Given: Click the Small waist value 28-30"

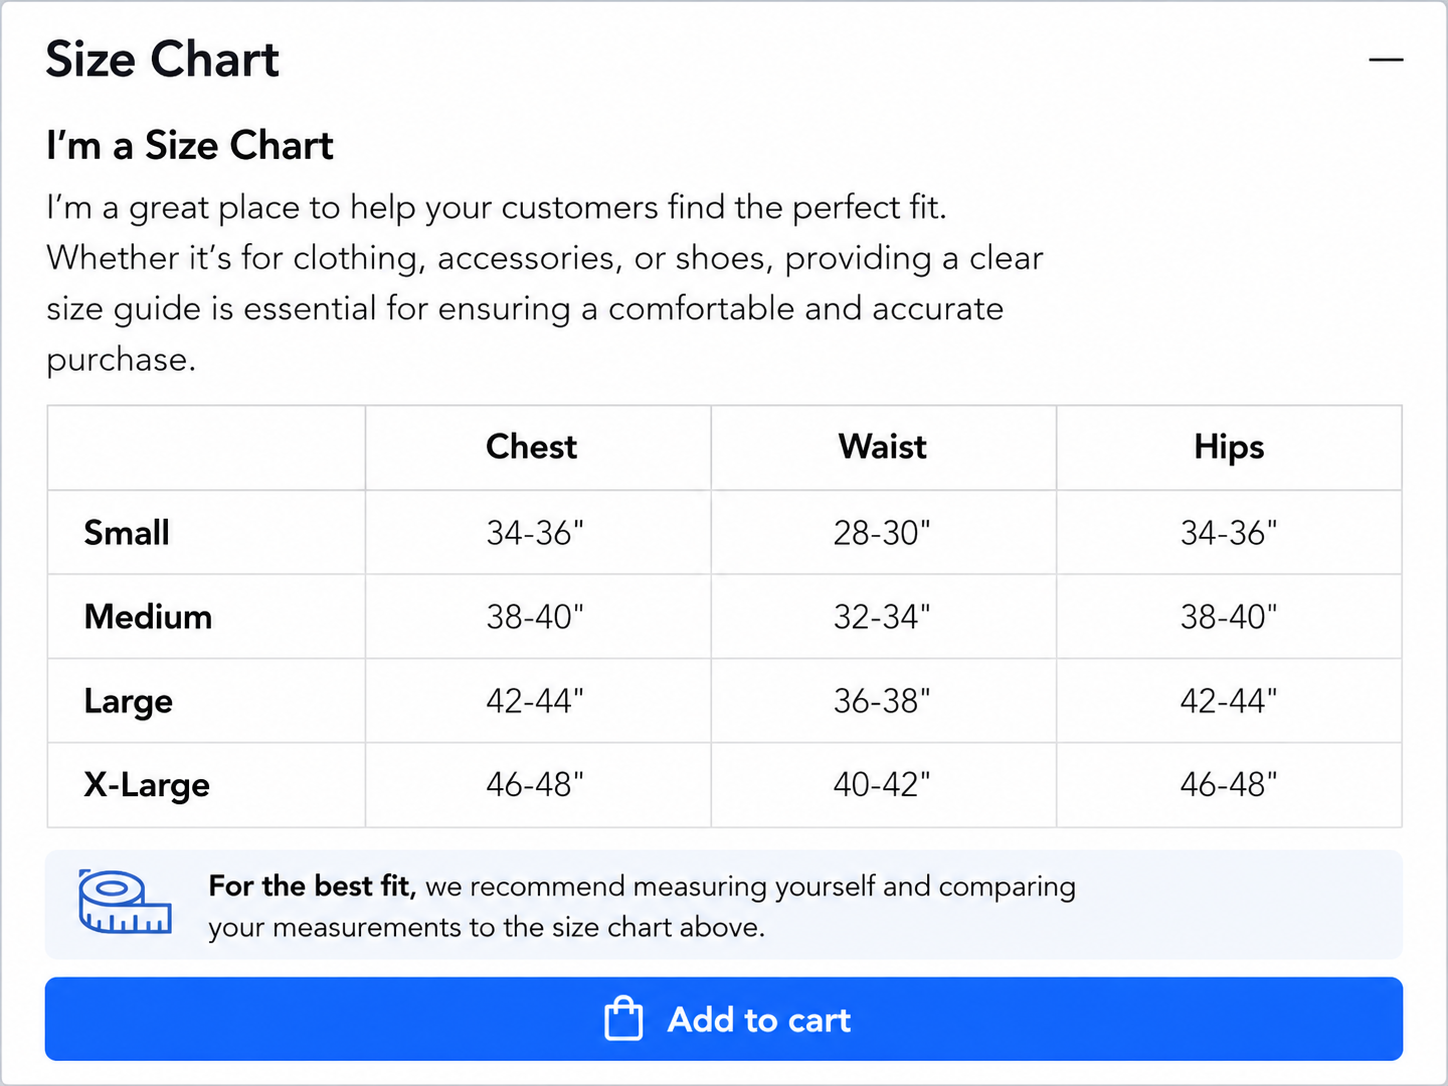Looking at the screenshot, I should pos(882,532).
